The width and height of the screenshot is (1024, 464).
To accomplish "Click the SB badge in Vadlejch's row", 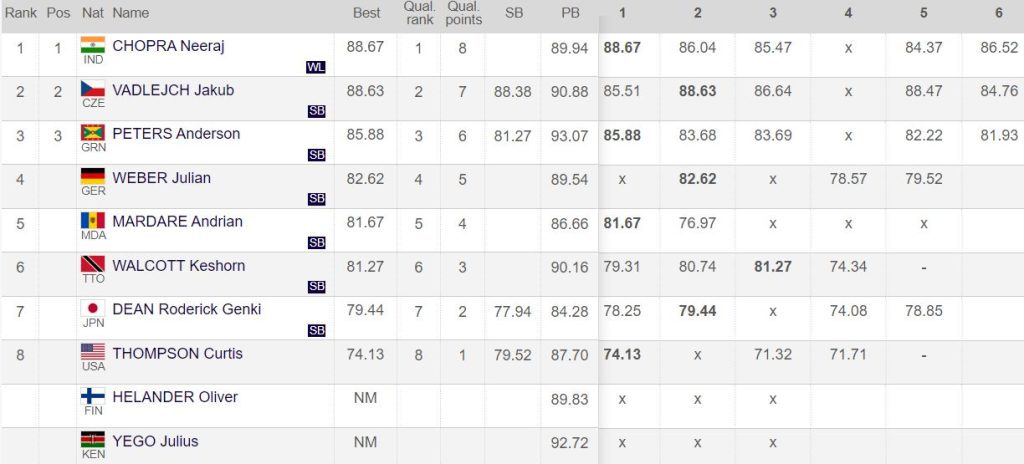I will pos(316,111).
